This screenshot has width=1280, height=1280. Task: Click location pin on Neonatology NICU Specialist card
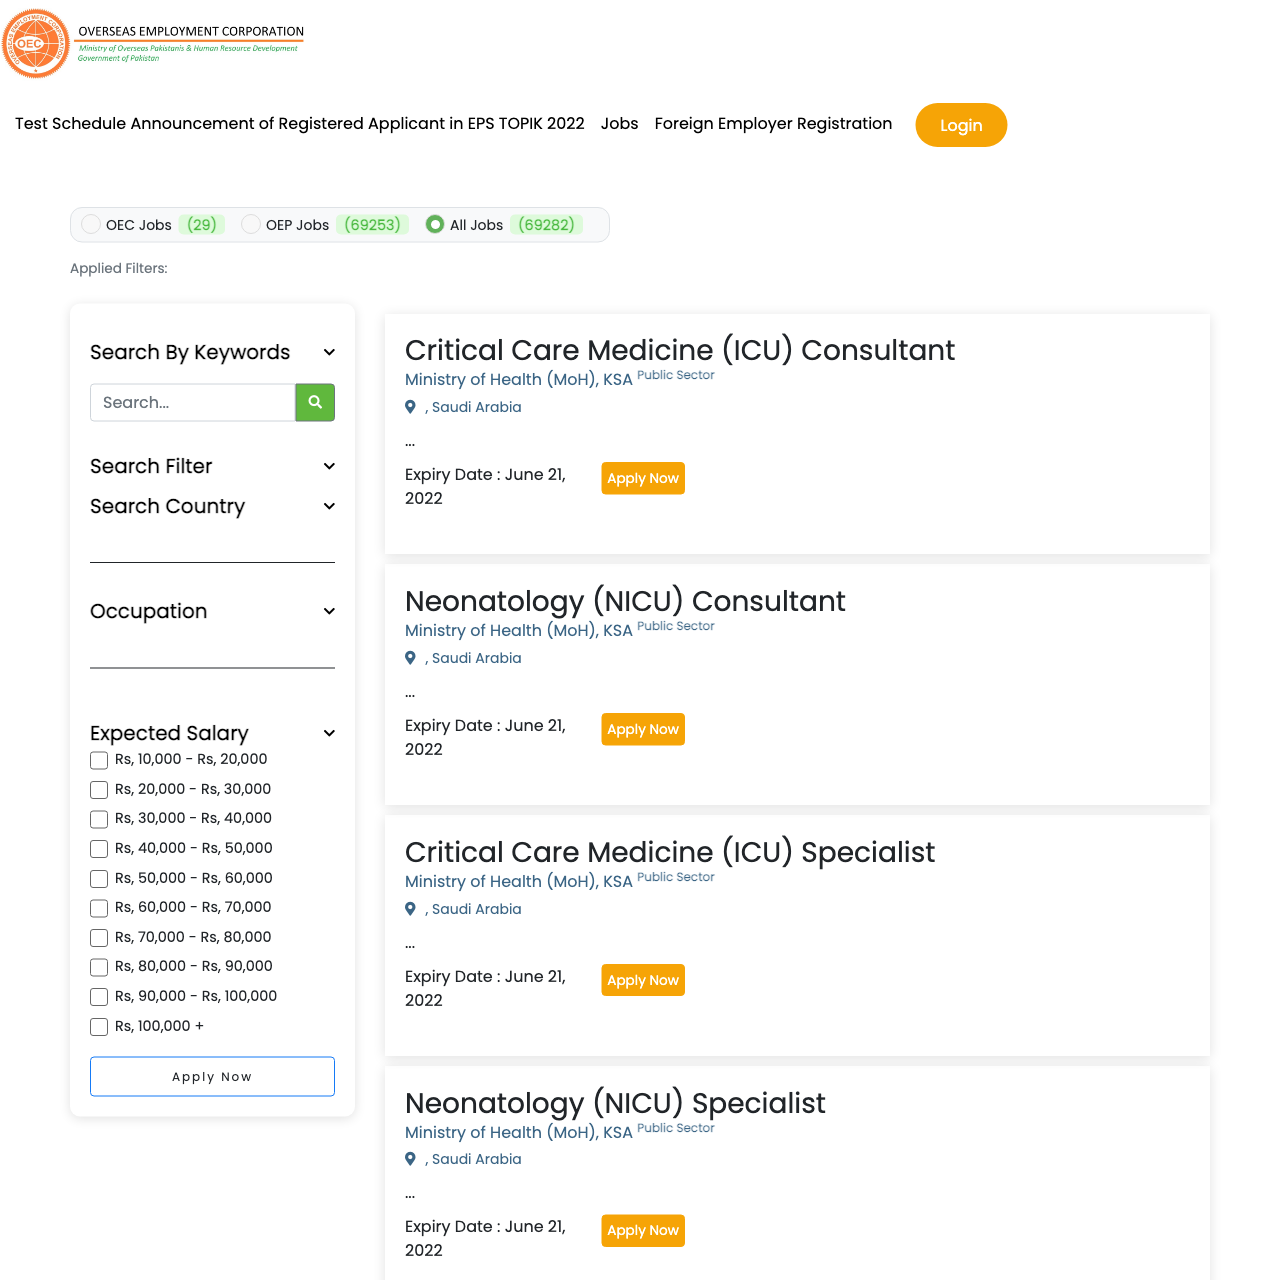coord(410,1159)
